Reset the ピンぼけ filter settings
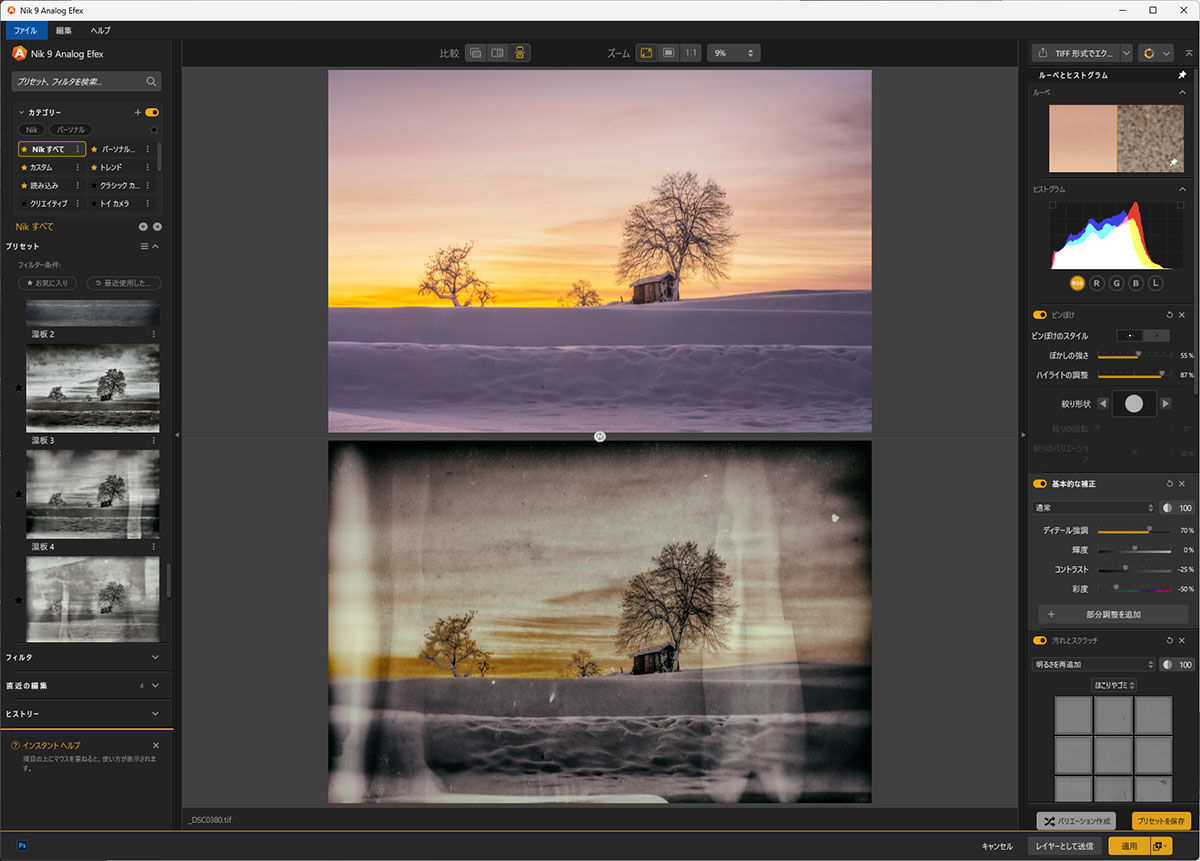 tap(1169, 315)
